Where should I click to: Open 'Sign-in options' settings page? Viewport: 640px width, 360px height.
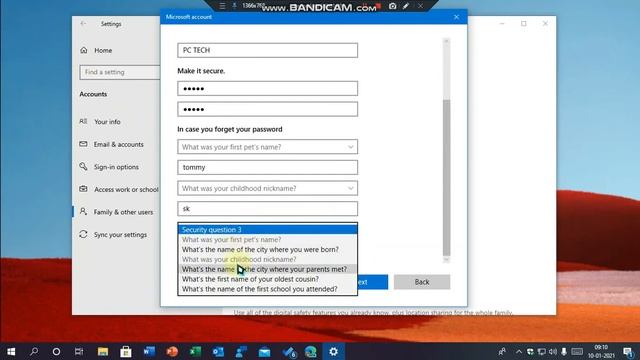116,167
